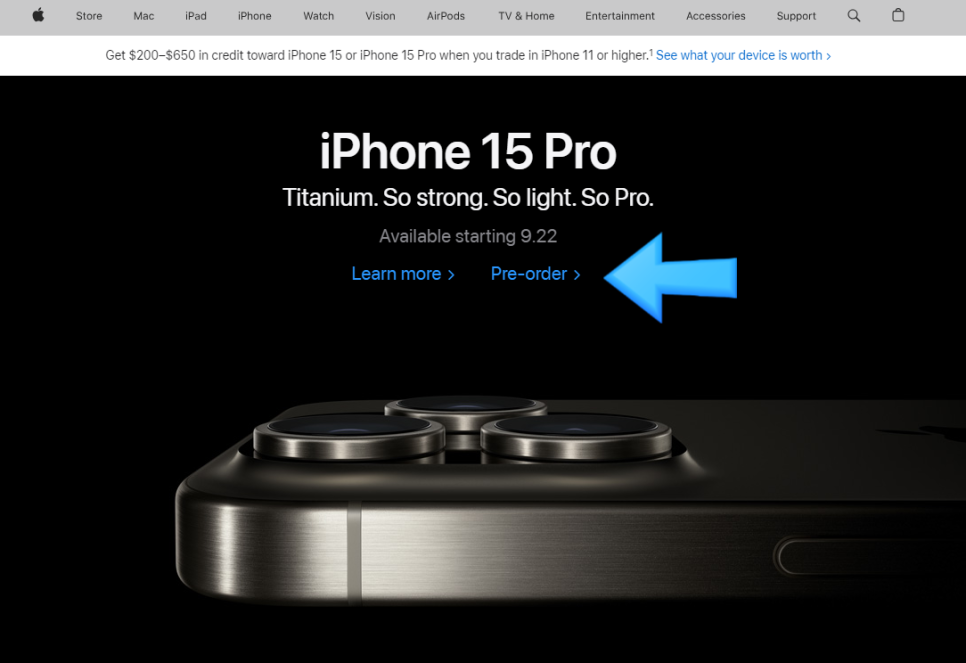Click the Pre-order link

[x=535, y=274]
